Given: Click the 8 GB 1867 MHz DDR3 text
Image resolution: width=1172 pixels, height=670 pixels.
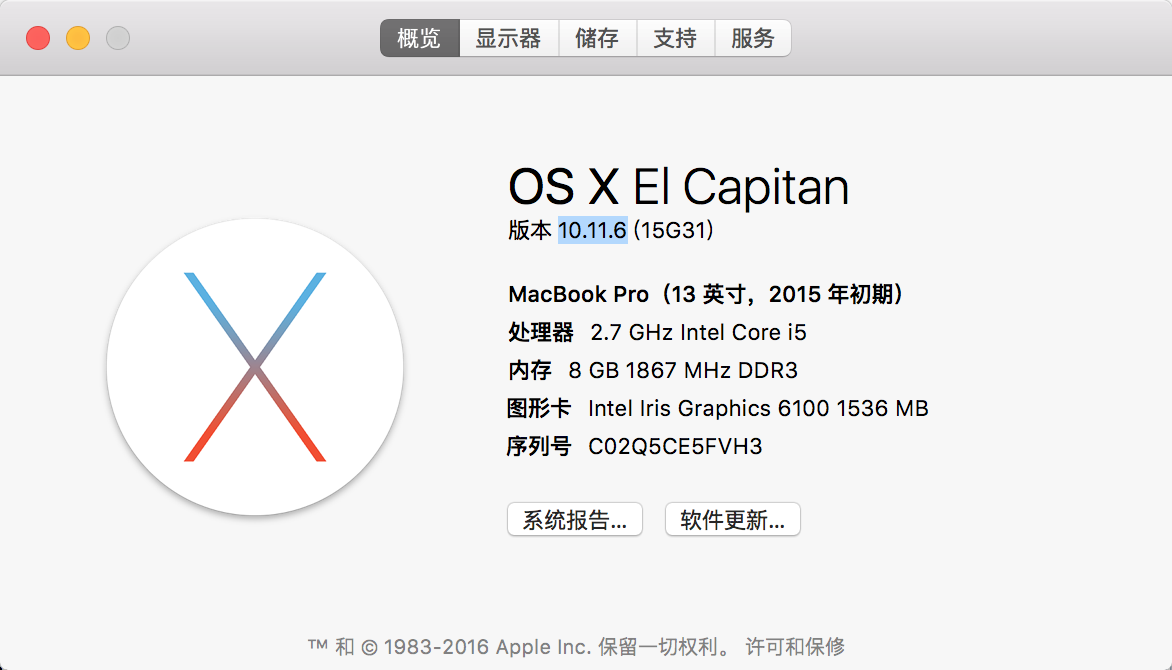Looking at the screenshot, I should click(683, 370).
